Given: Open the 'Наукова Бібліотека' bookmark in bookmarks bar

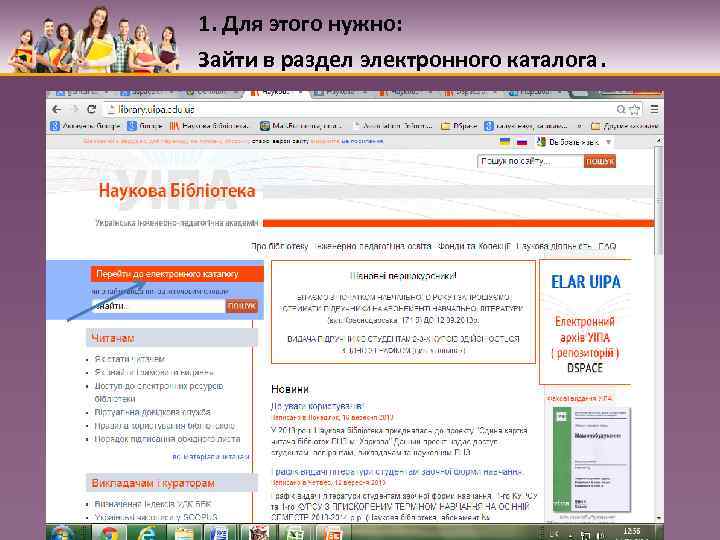Looking at the screenshot, I should click(x=209, y=125).
